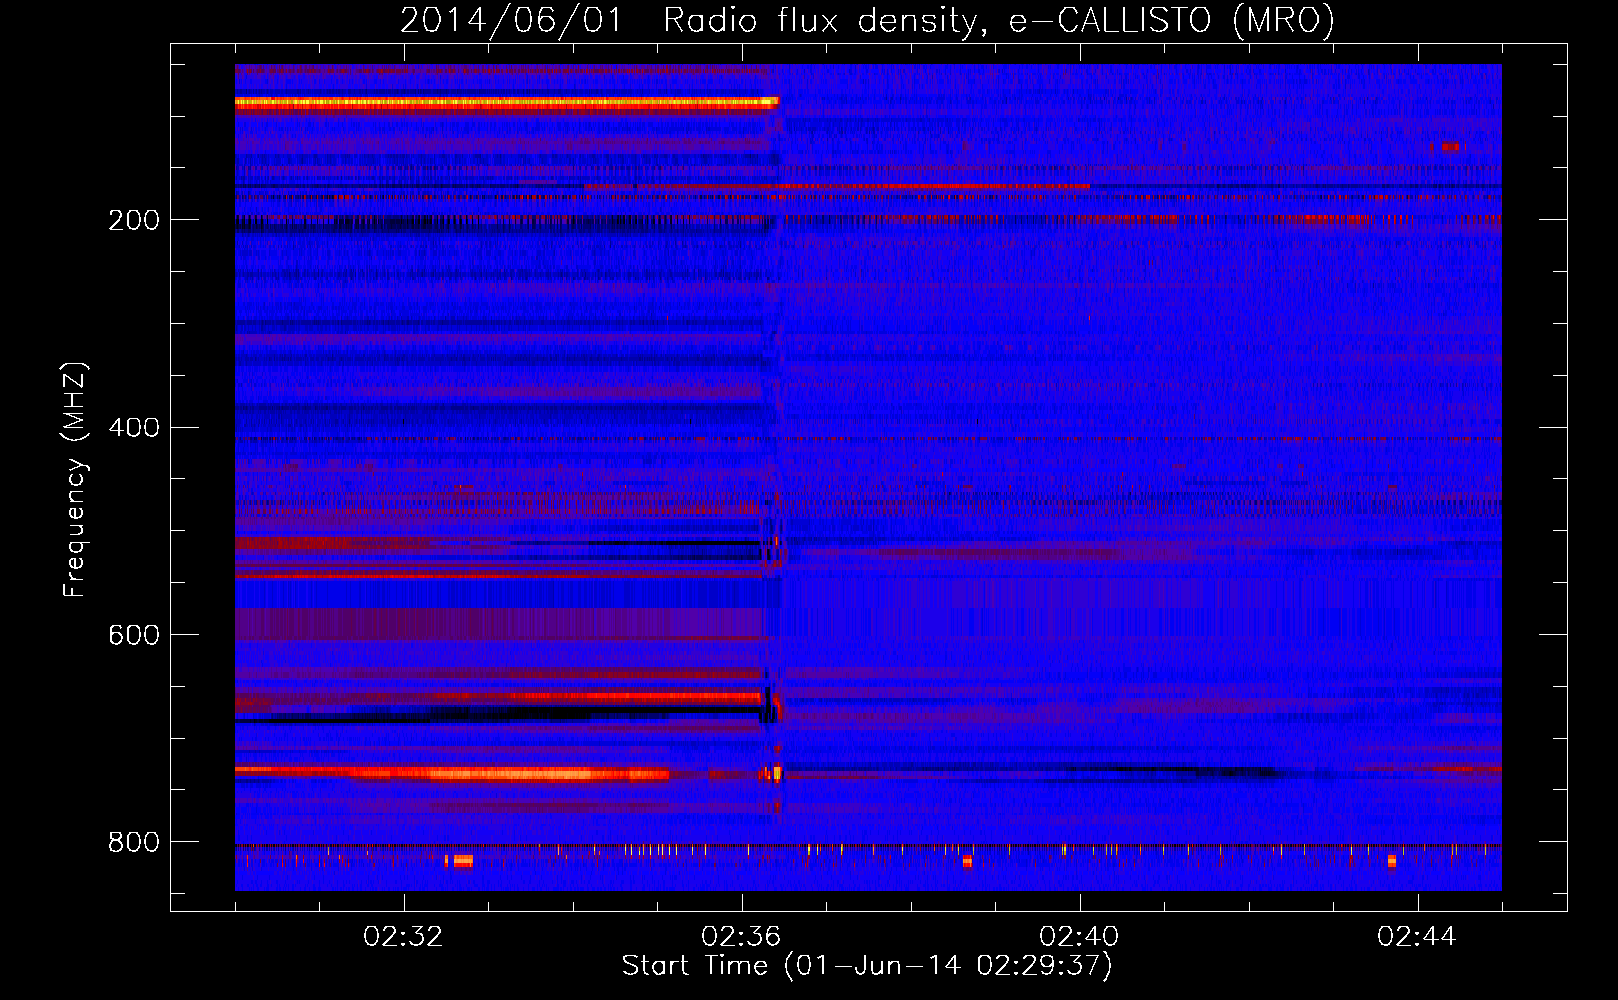The image size is (1618, 1000).
Task: Click the '800' frequency tick label
Action: pos(134,843)
